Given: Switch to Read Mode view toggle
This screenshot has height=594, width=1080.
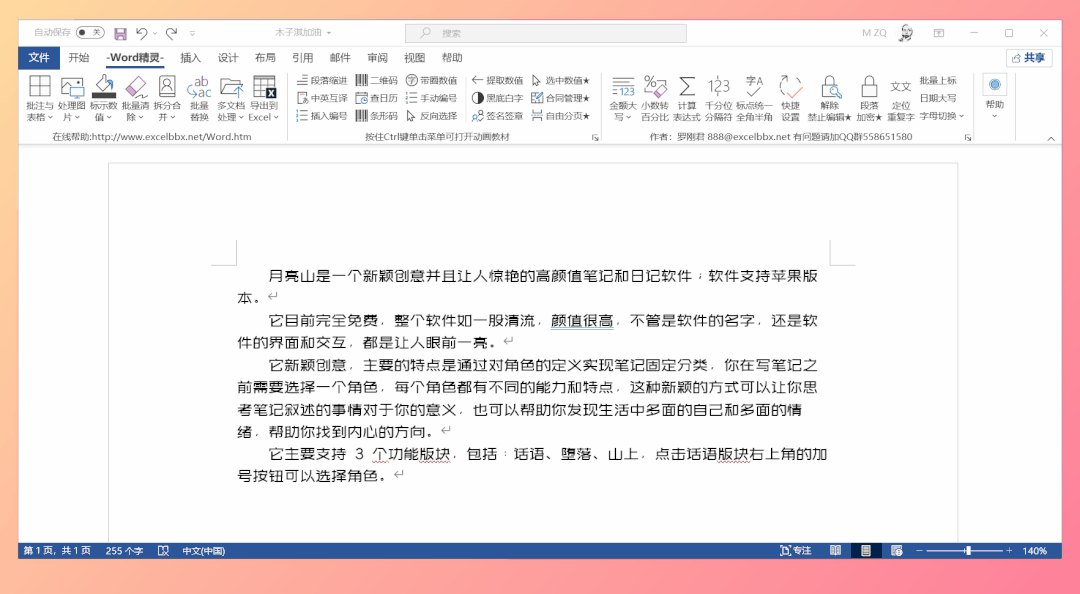Looking at the screenshot, I should [835, 550].
